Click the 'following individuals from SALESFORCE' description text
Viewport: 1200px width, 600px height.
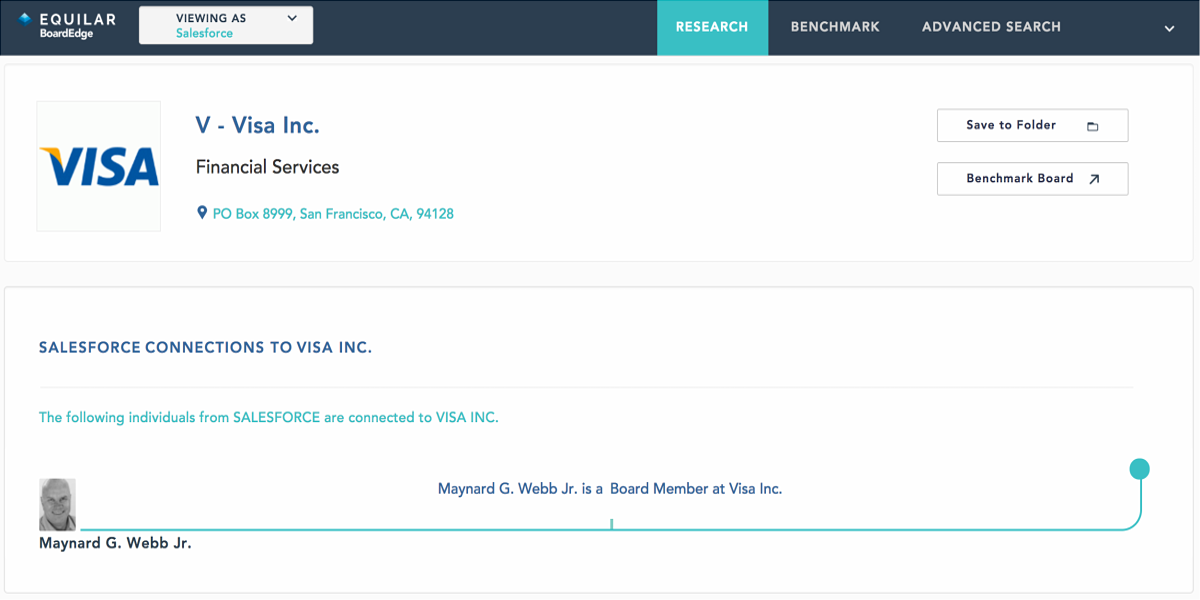[268, 417]
